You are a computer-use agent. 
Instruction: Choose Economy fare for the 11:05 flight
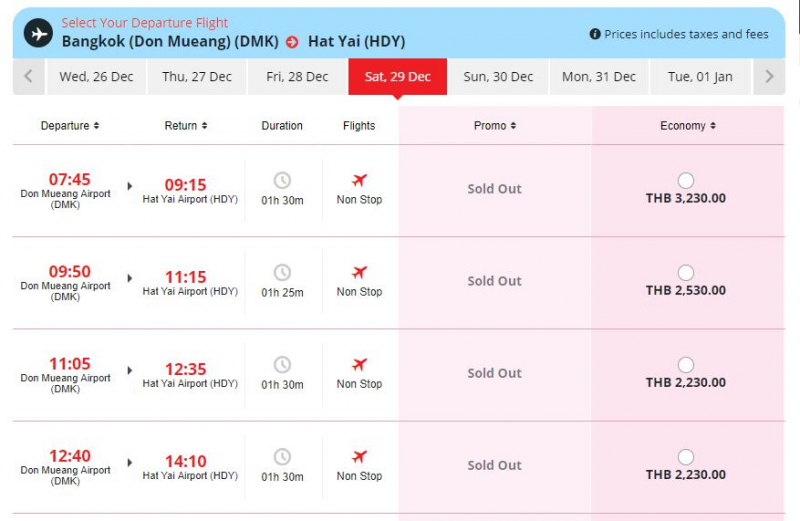point(686,365)
